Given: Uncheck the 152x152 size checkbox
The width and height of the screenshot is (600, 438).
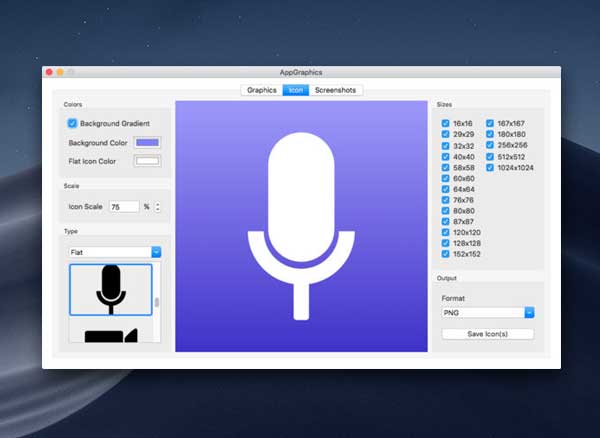Looking at the screenshot, I should tap(445, 254).
